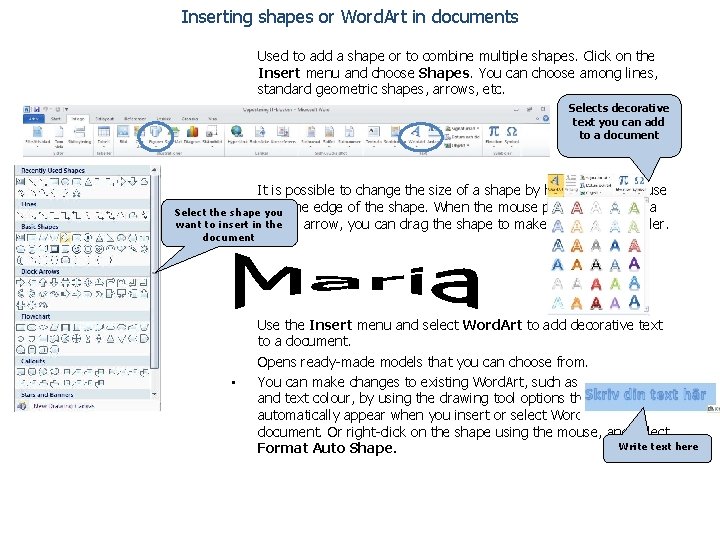
Task: Switch to the Start tab
Action: (x=56, y=119)
